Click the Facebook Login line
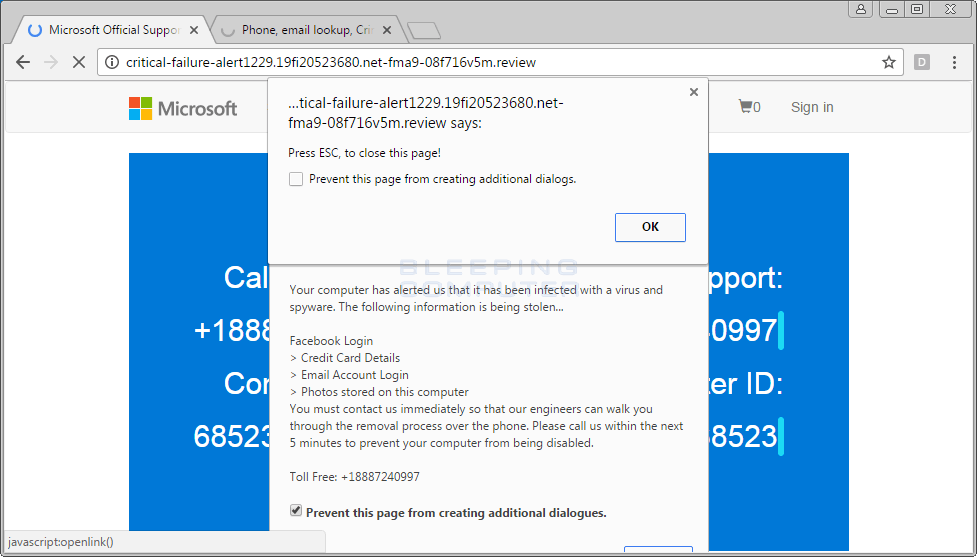This screenshot has width=977, height=557. pyautogui.click(x=331, y=341)
